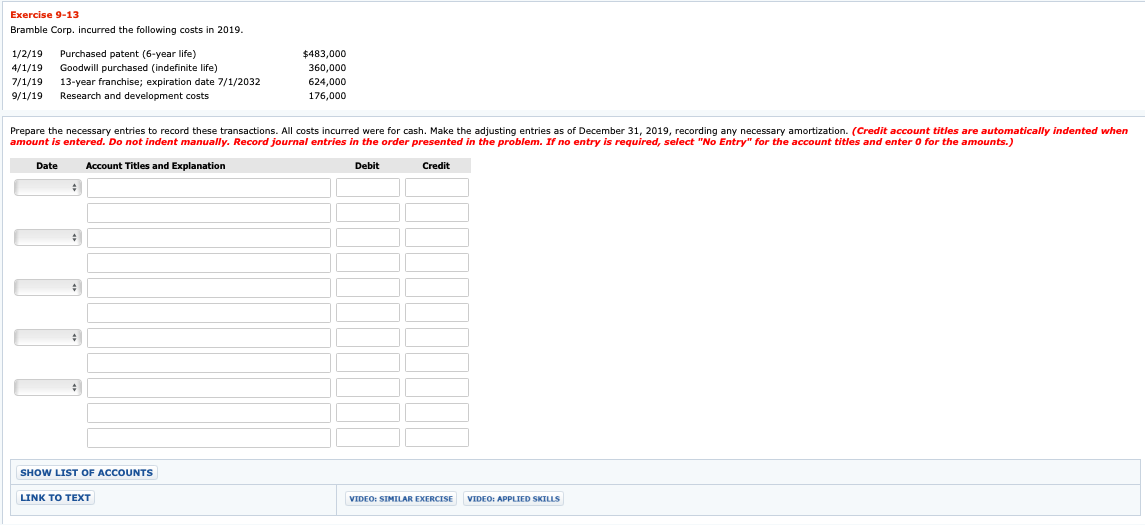The image size is (1145, 525).
Task: Focus the Debit field beside the fifth Date dropdown
Action: pos(368,388)
